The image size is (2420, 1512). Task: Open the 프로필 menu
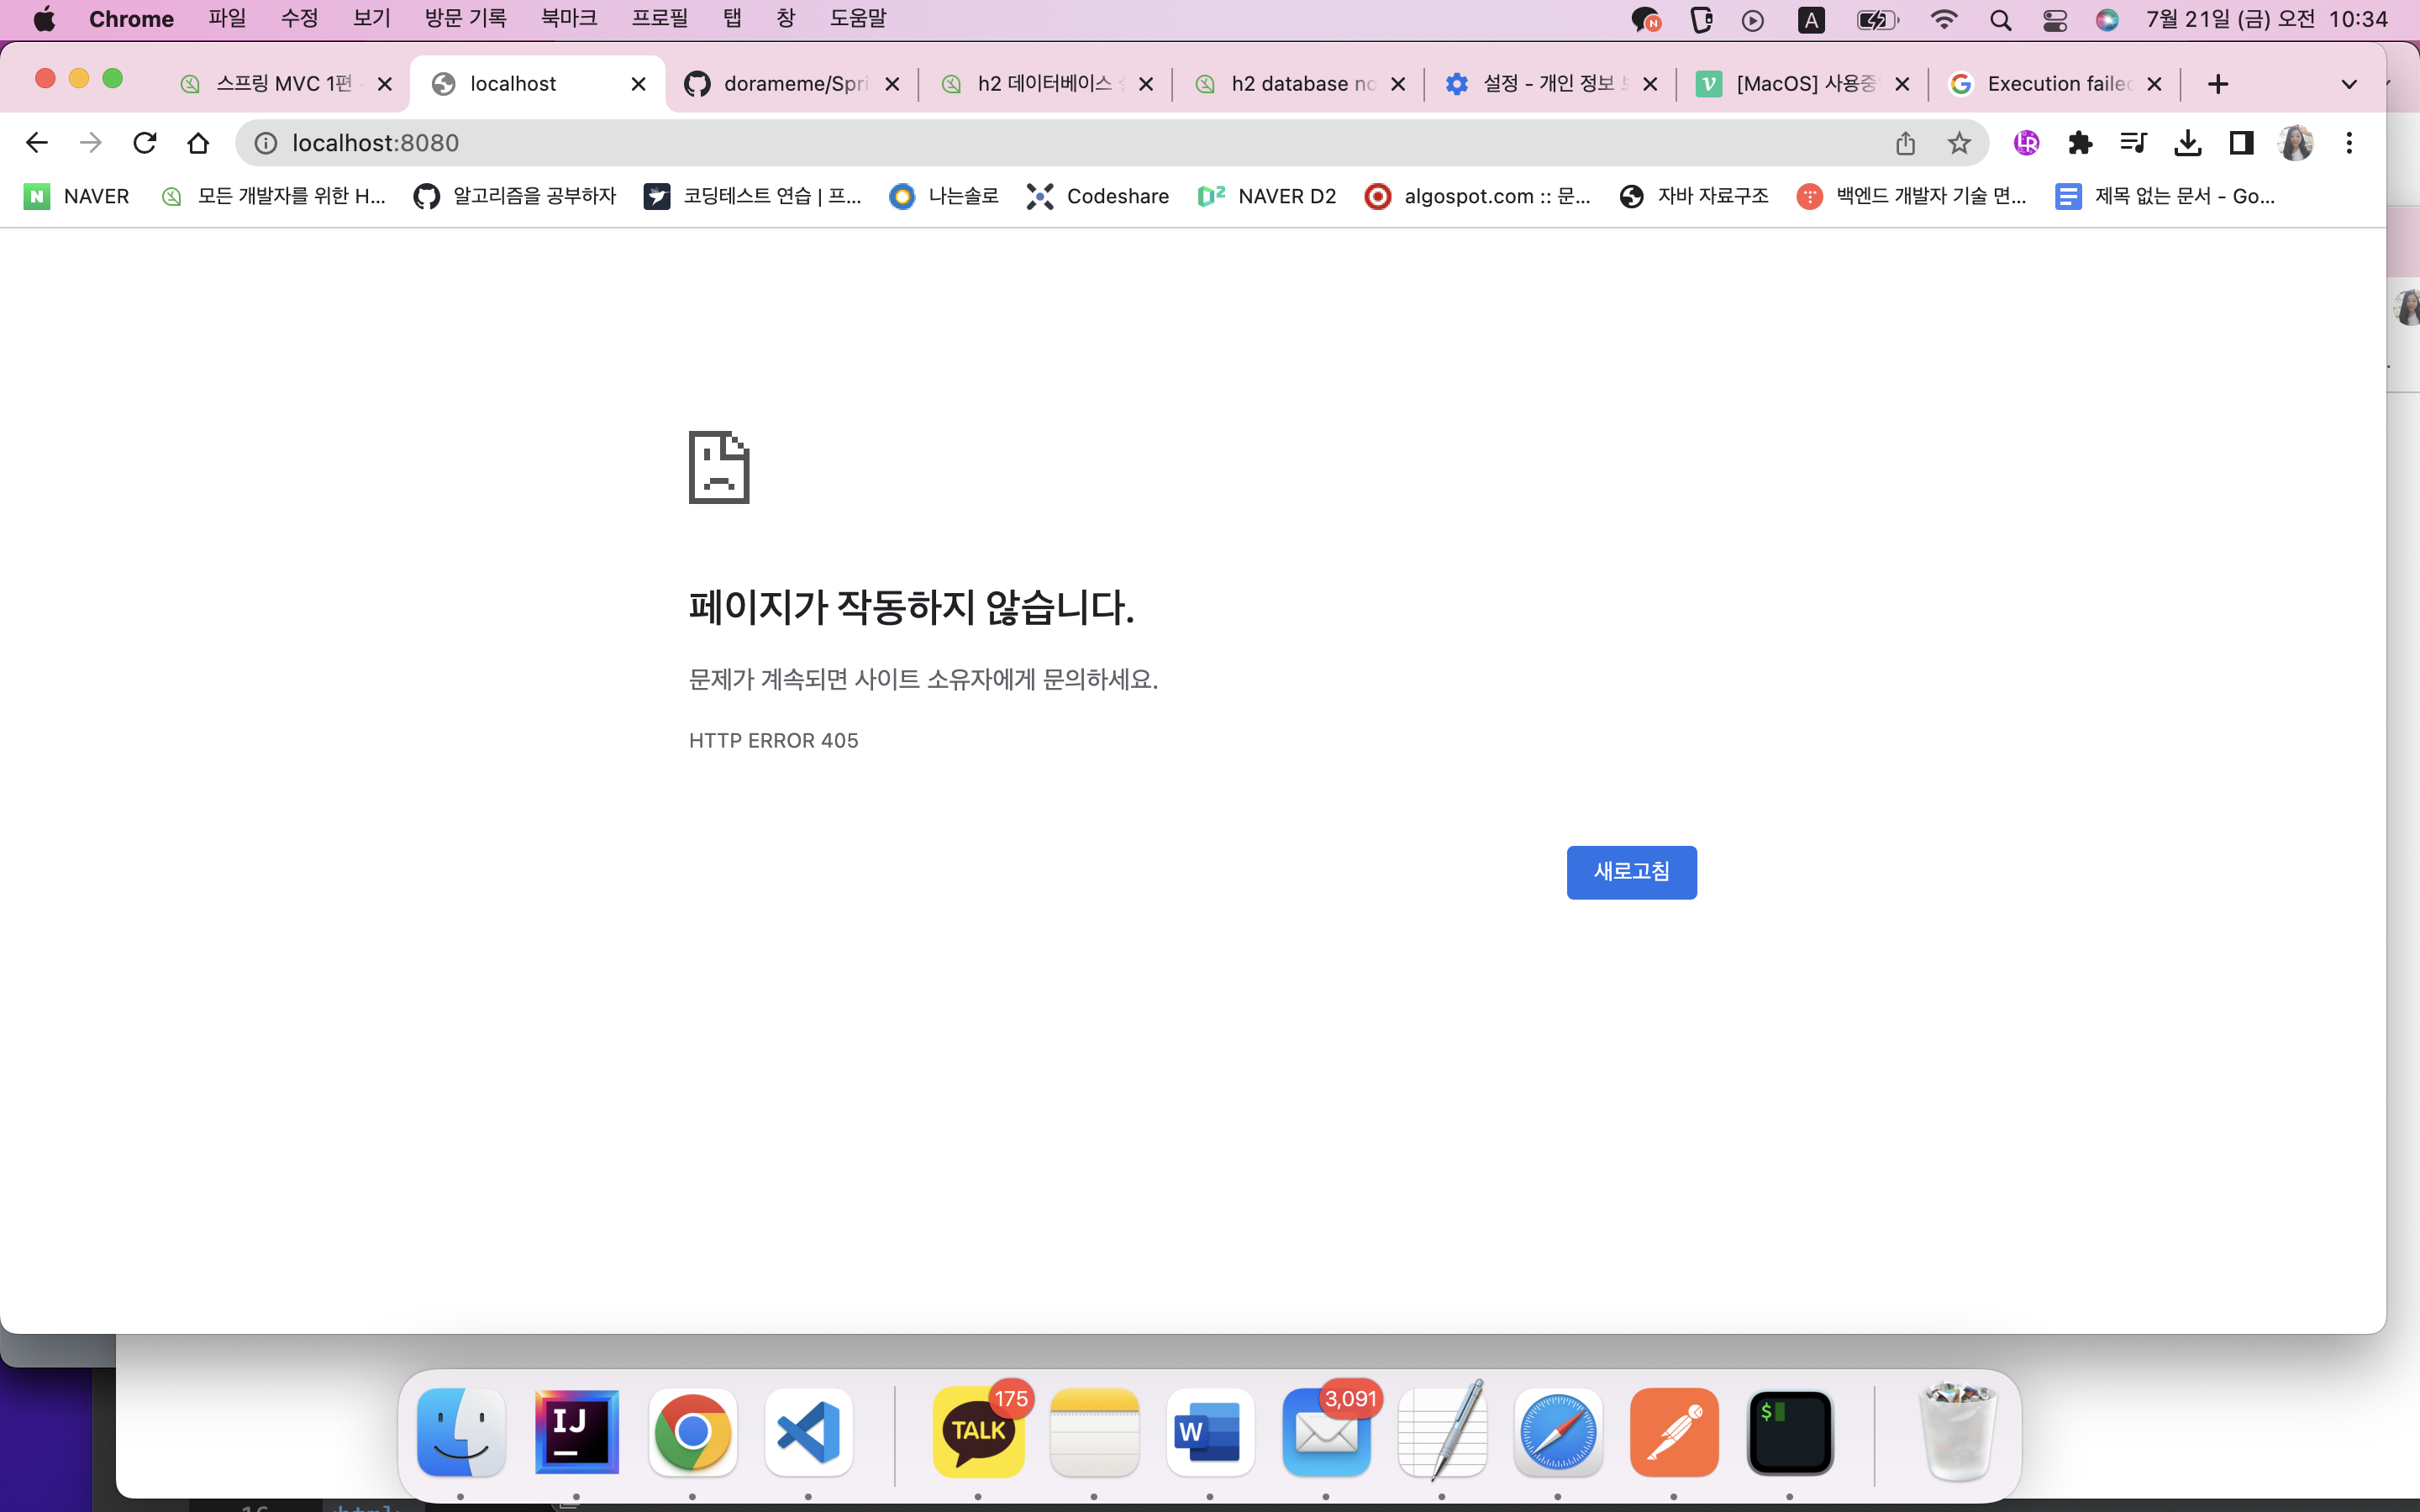660,19
